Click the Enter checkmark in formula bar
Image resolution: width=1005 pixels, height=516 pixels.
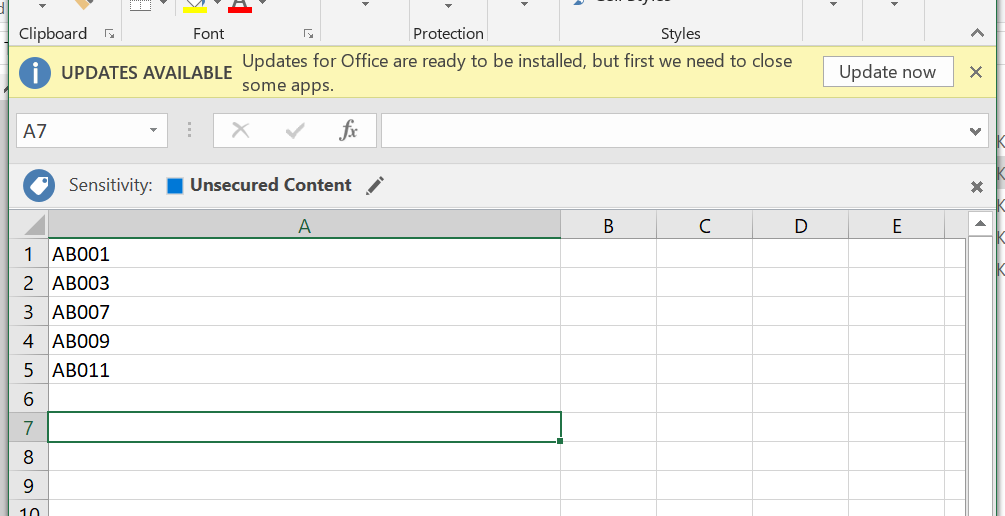pos(295,130)
